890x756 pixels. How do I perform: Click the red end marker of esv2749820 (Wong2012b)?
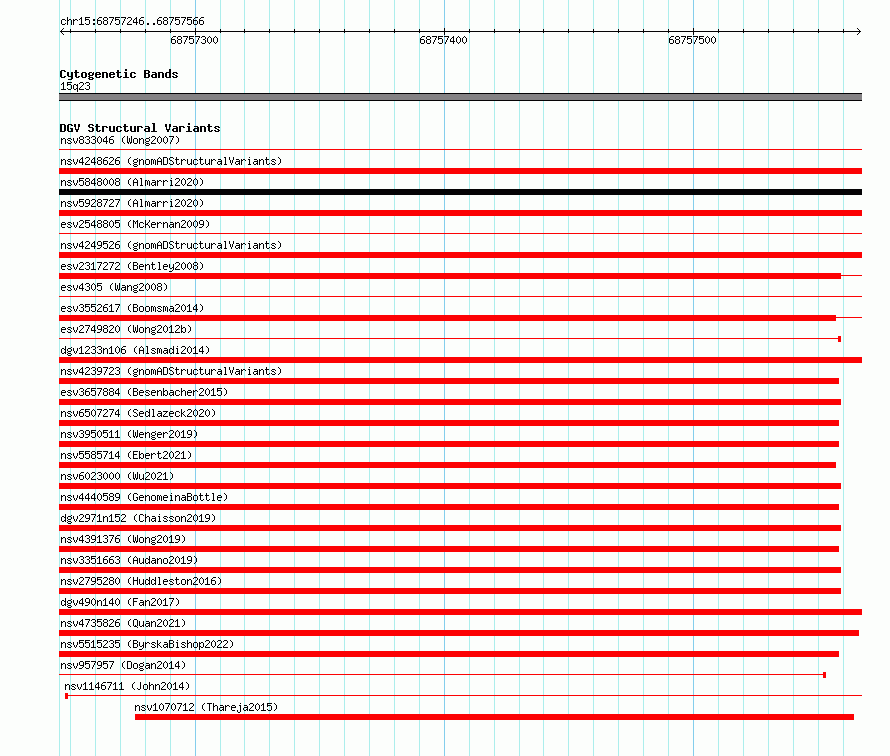(839, 339)
